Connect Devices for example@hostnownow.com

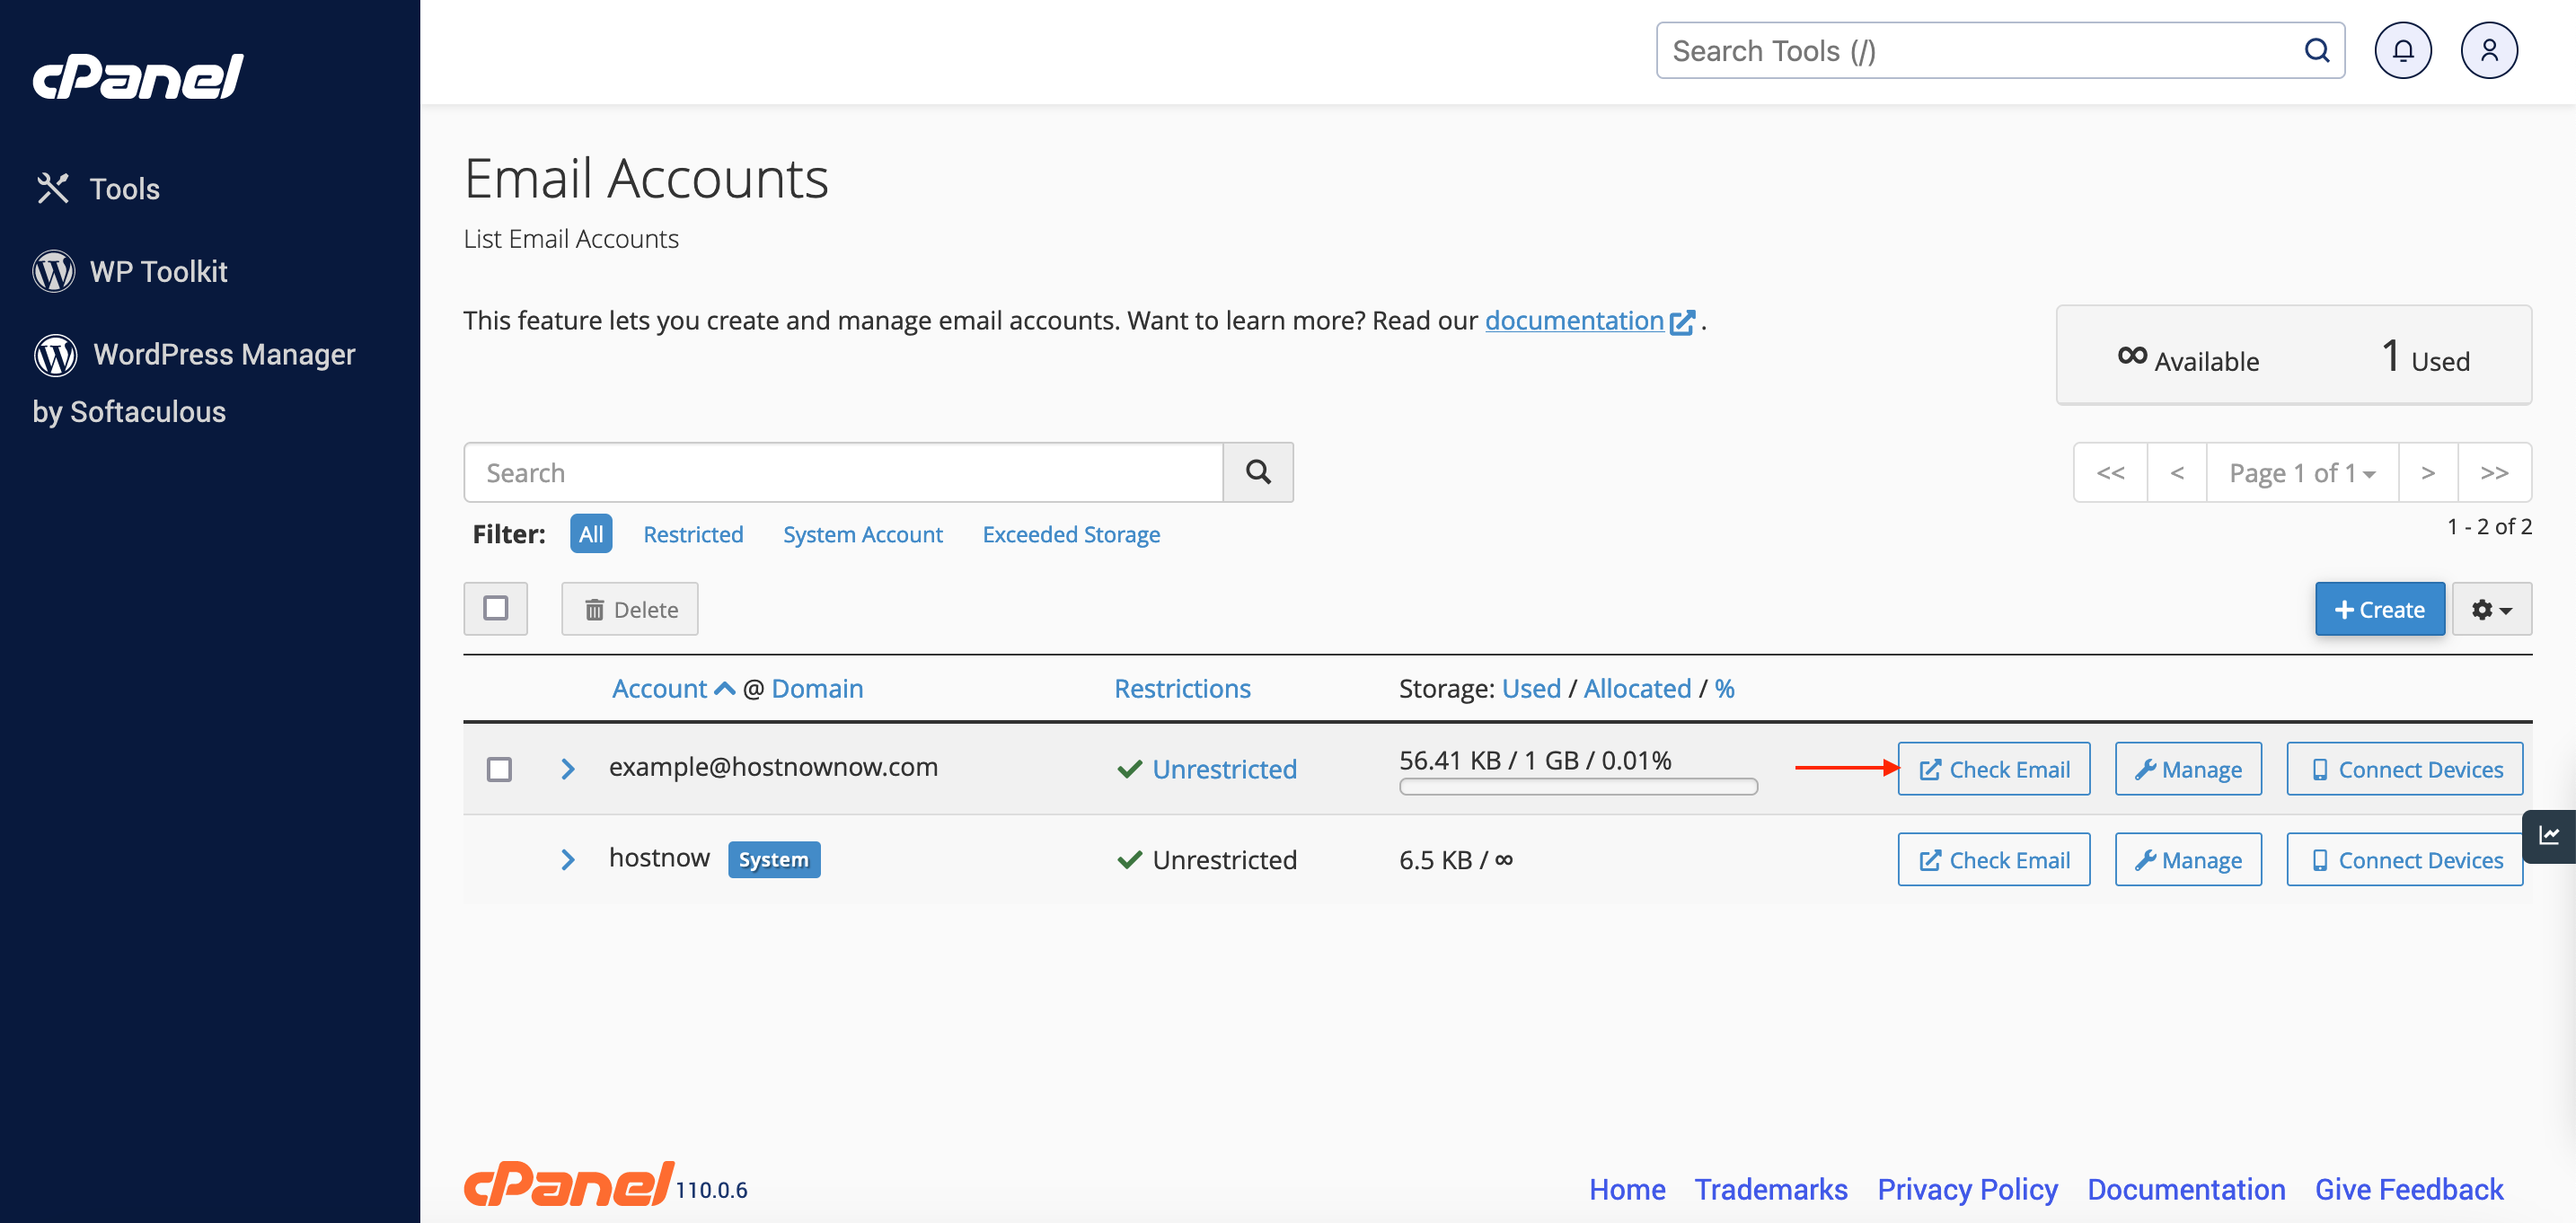pyautogui.click(x=2405, y=769)
